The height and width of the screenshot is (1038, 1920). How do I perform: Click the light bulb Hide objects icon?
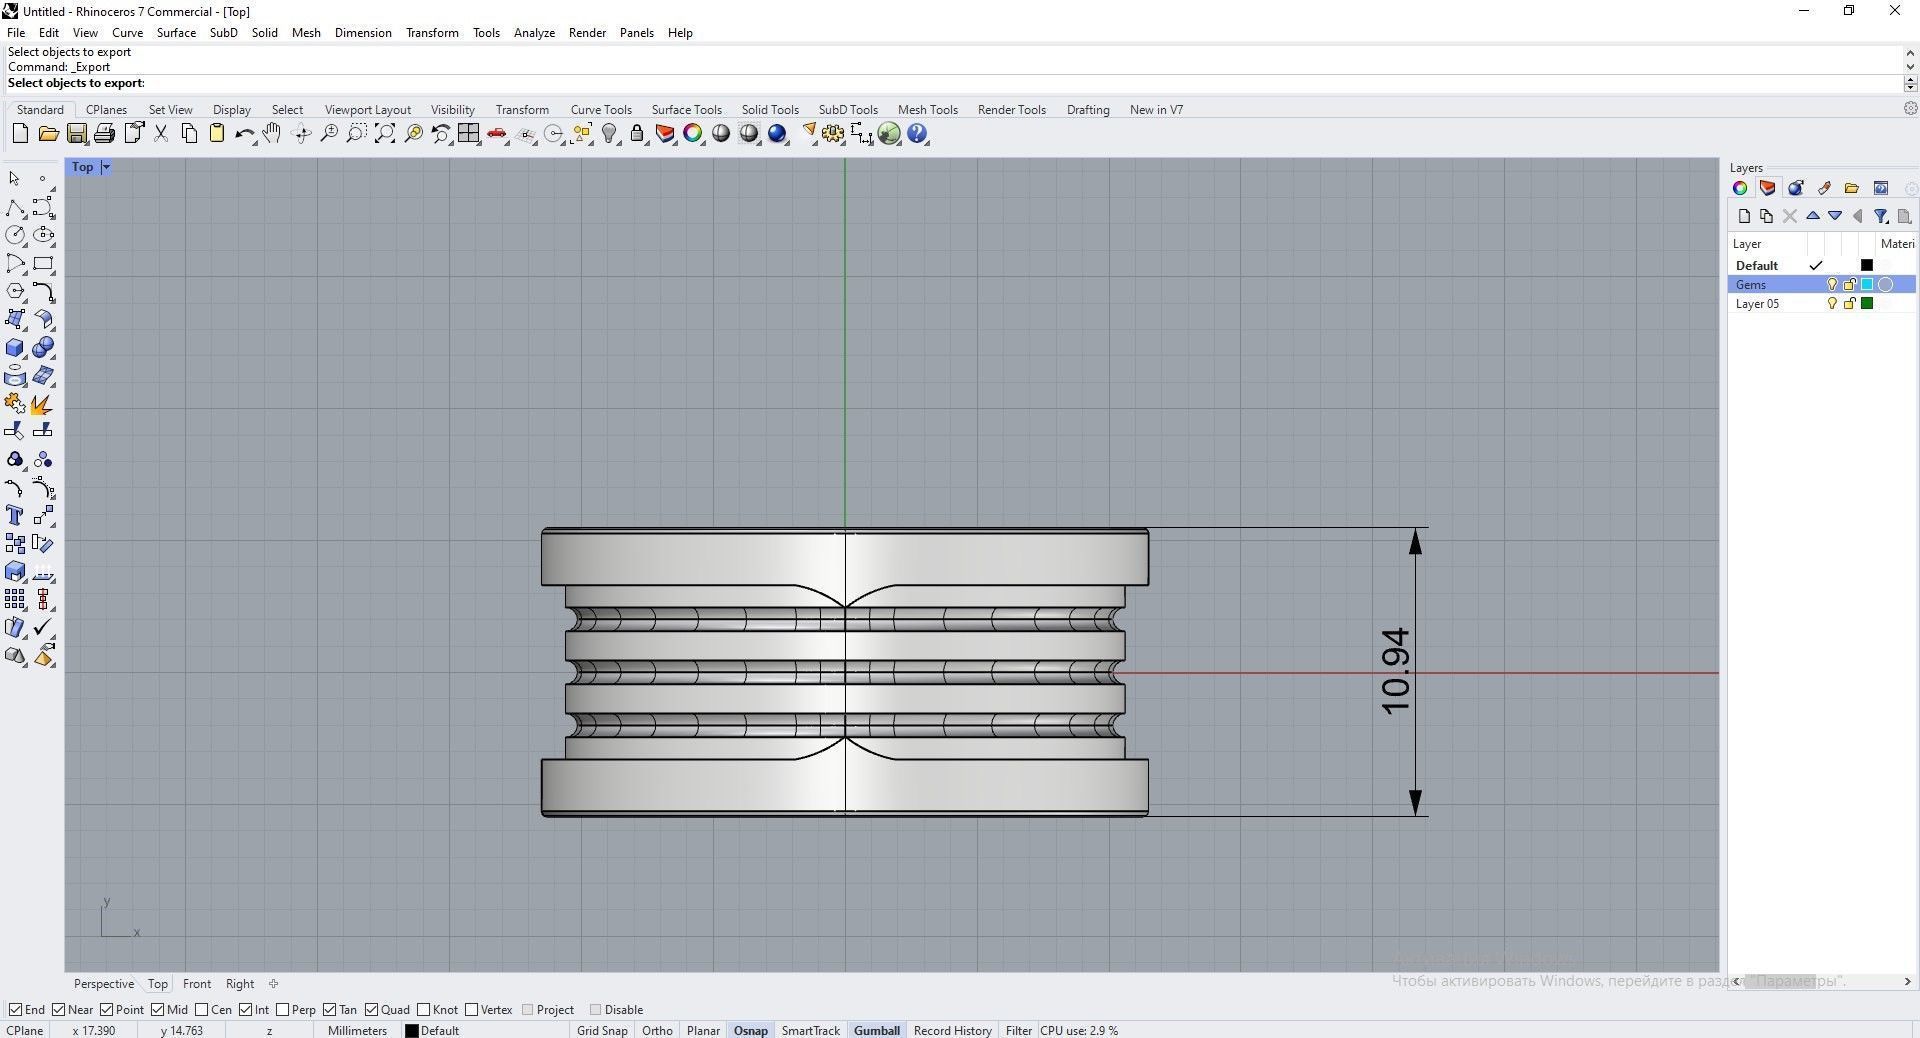point(609,134)
